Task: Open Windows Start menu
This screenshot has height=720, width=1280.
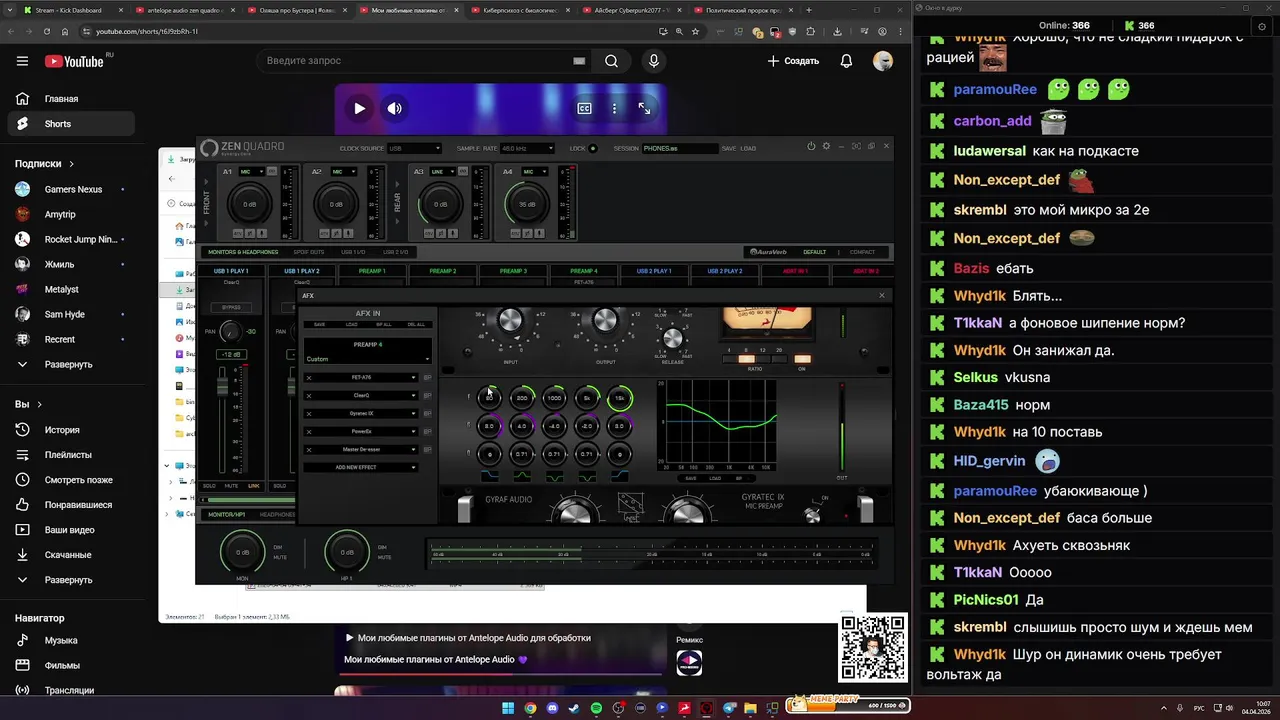Action: [507, 708]
